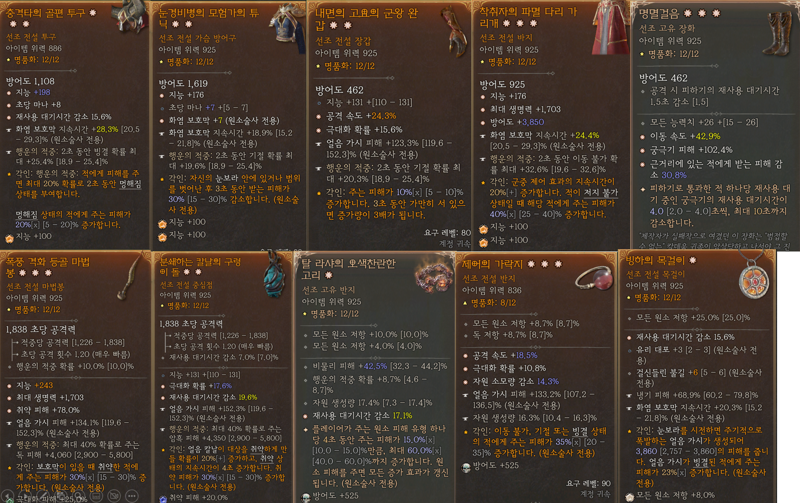Click the underlined 멍해짐 keyword on the helm tooltip
The height and width of the screenshot is (503, 800).
[x=130, y=184]
